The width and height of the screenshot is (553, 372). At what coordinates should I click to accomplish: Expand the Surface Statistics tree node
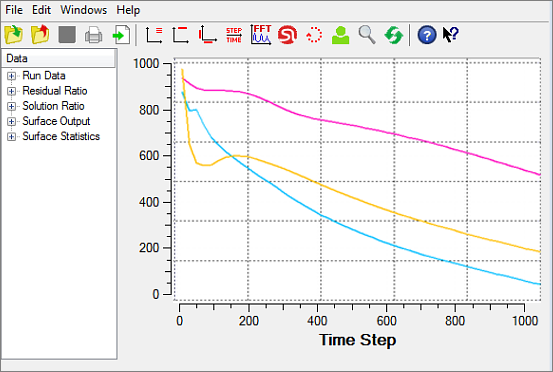(x=11, y=136)
